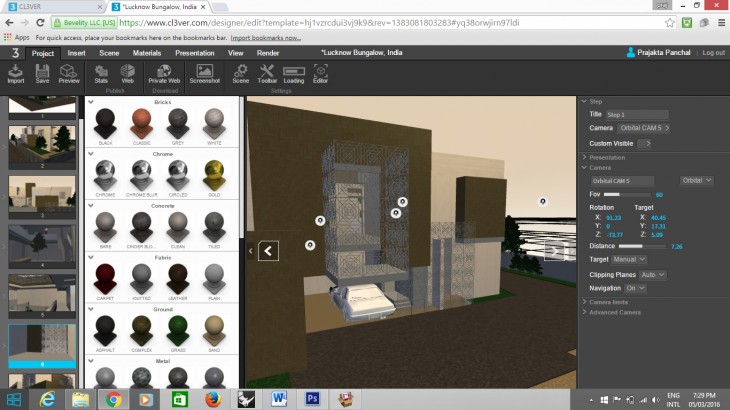
Task: Open Preview from the toolbar
Action: point(69,74)
